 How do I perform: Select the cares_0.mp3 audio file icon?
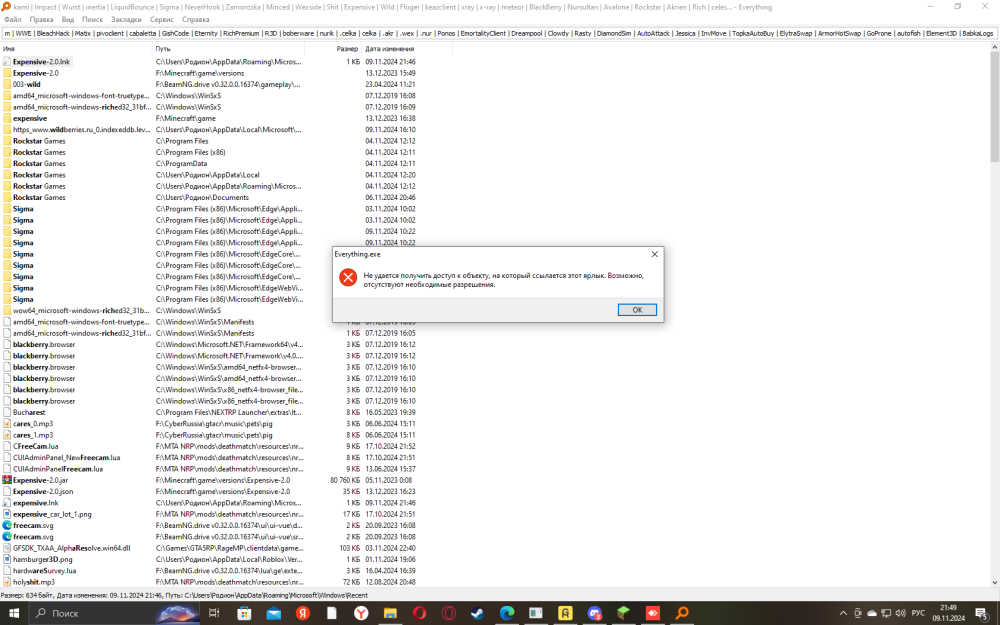click(x=6, y=423)
